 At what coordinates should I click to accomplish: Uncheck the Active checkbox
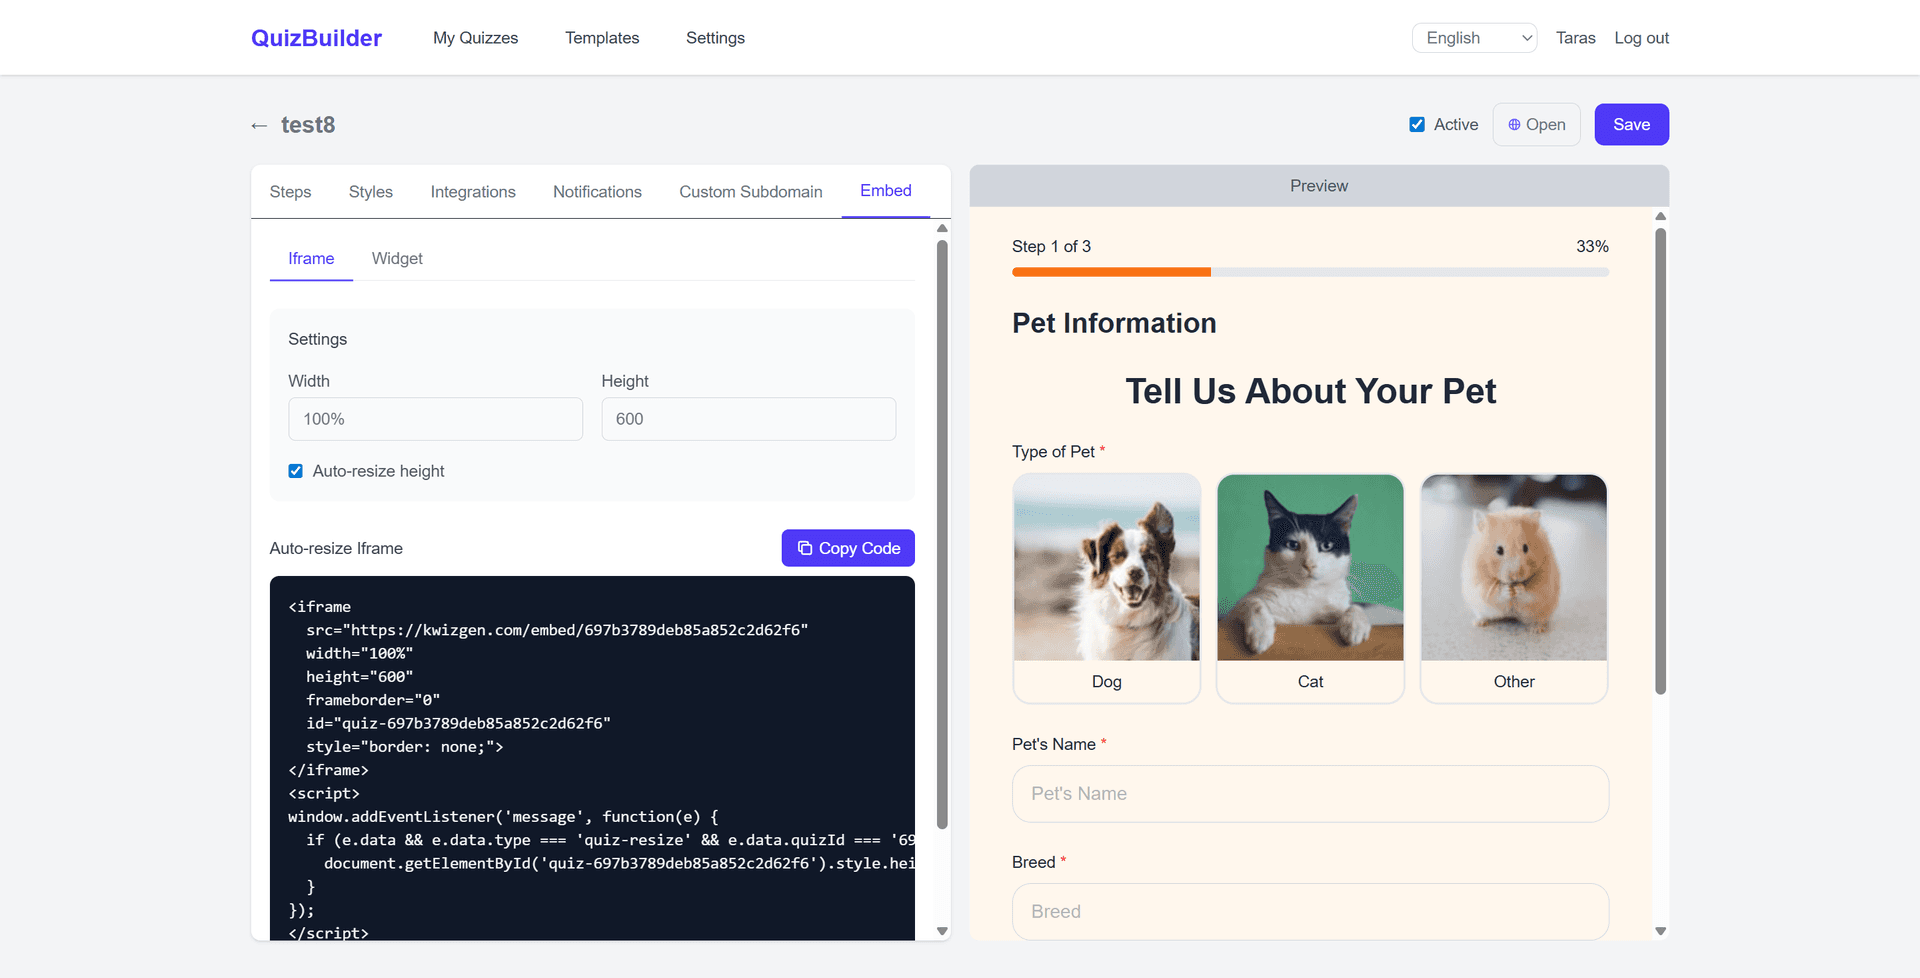1417,124
